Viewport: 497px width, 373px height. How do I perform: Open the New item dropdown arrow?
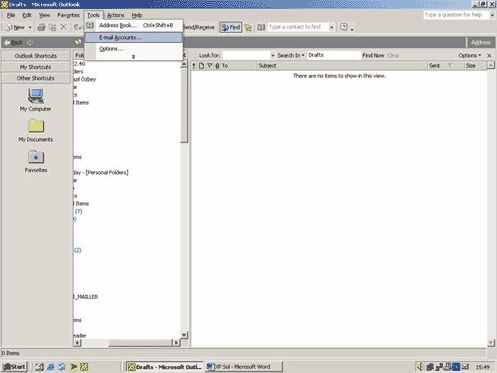[x=30, y=27]
